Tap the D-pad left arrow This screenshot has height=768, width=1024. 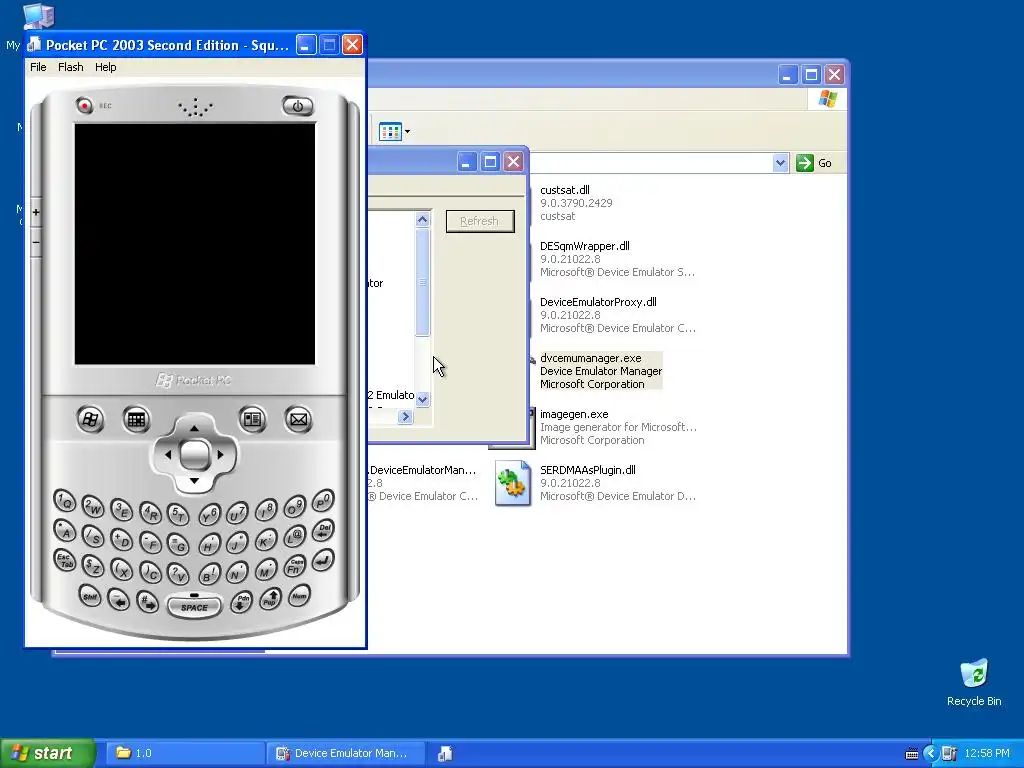[x=167, y=455]
